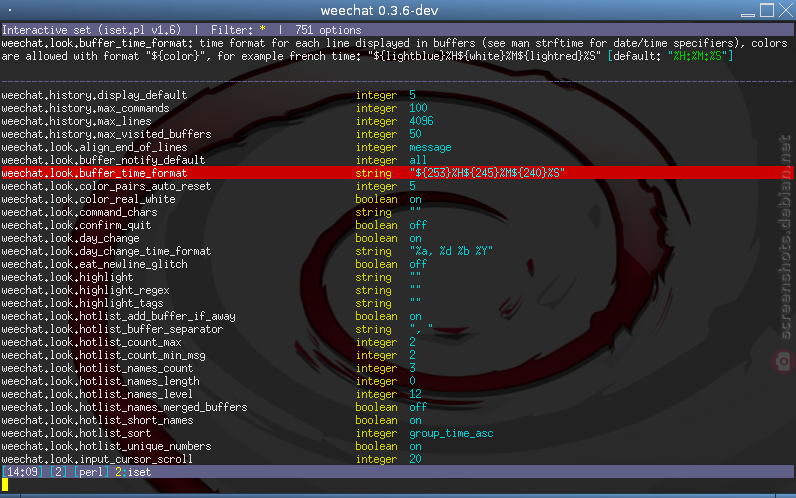Viewport: 796px width, 498px height.
Task: Select the weechat.history.max_lines option
Action: pos(398,121)
